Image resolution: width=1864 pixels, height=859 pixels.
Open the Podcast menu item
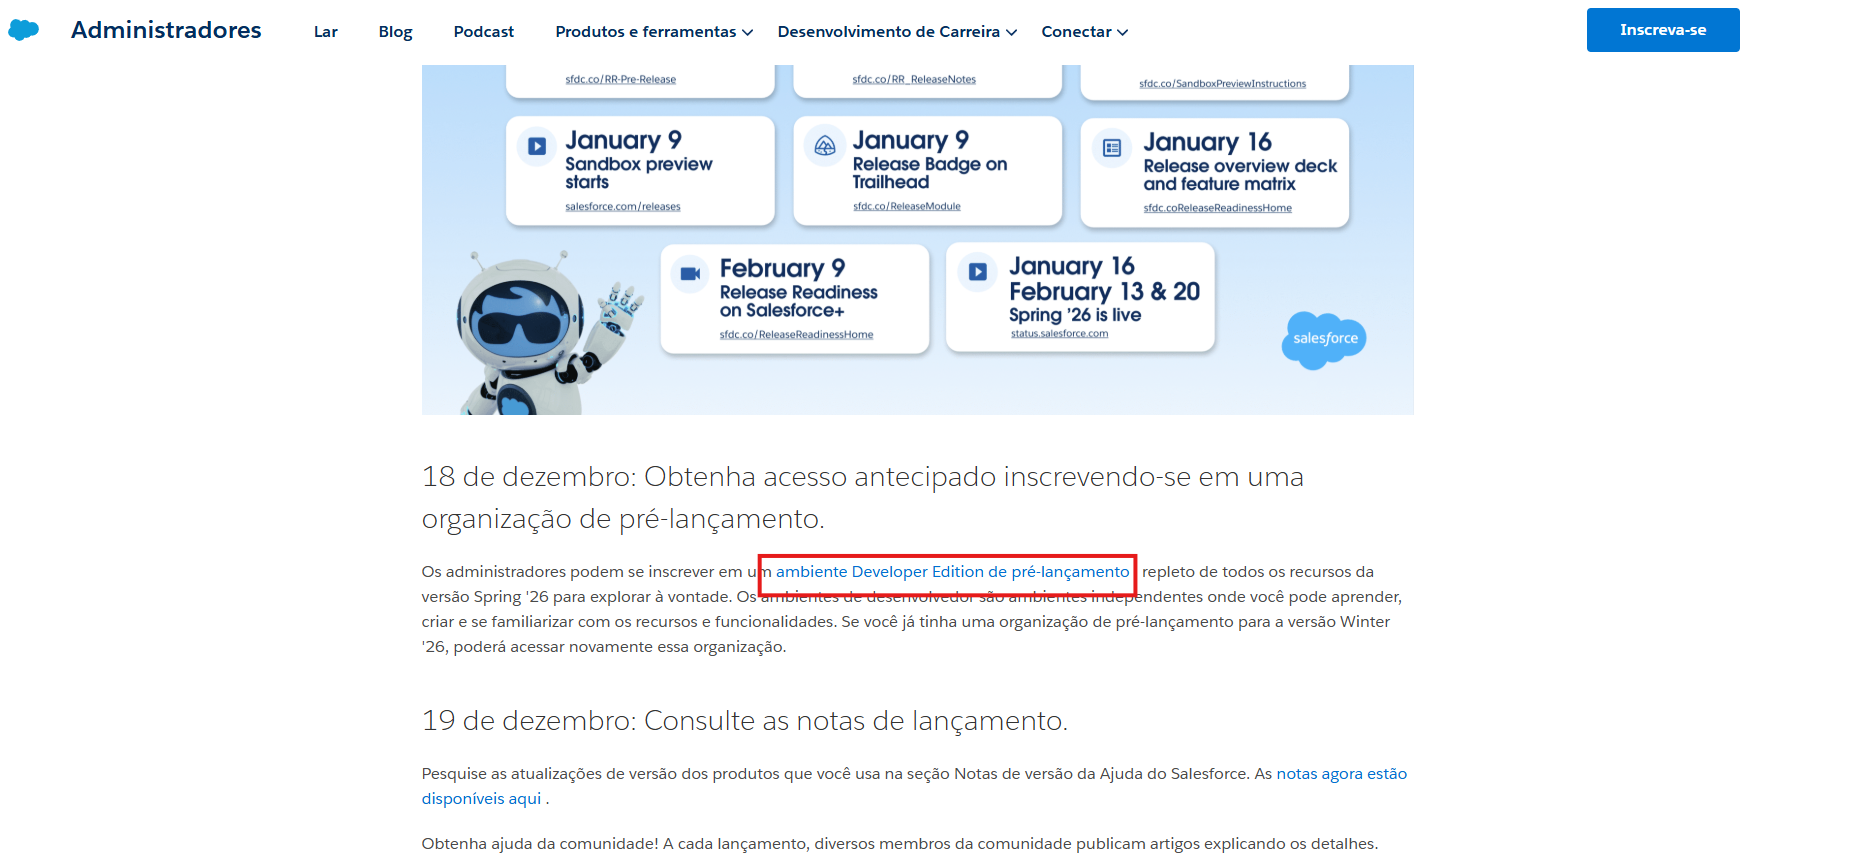point(484,32)
